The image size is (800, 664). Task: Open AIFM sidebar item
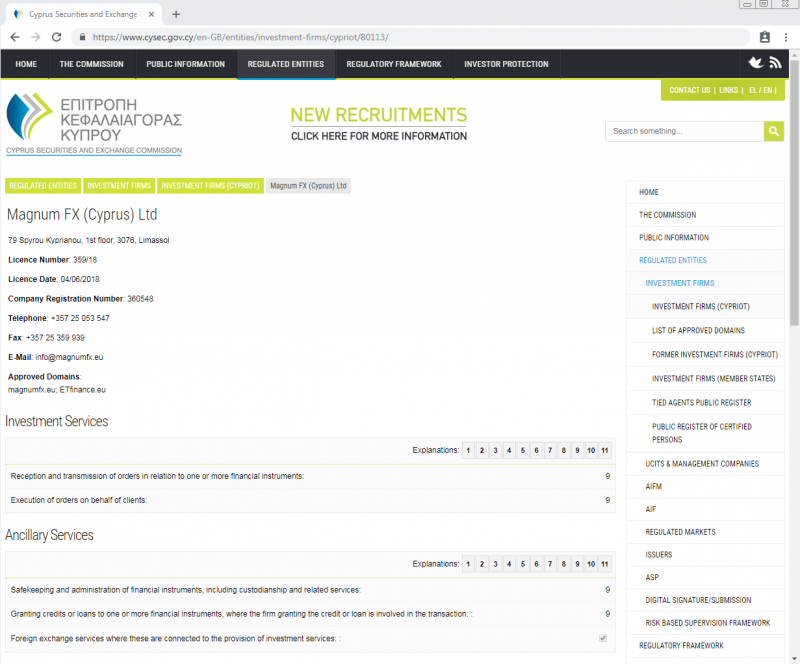pyautogui.click(x=705, y=486)
